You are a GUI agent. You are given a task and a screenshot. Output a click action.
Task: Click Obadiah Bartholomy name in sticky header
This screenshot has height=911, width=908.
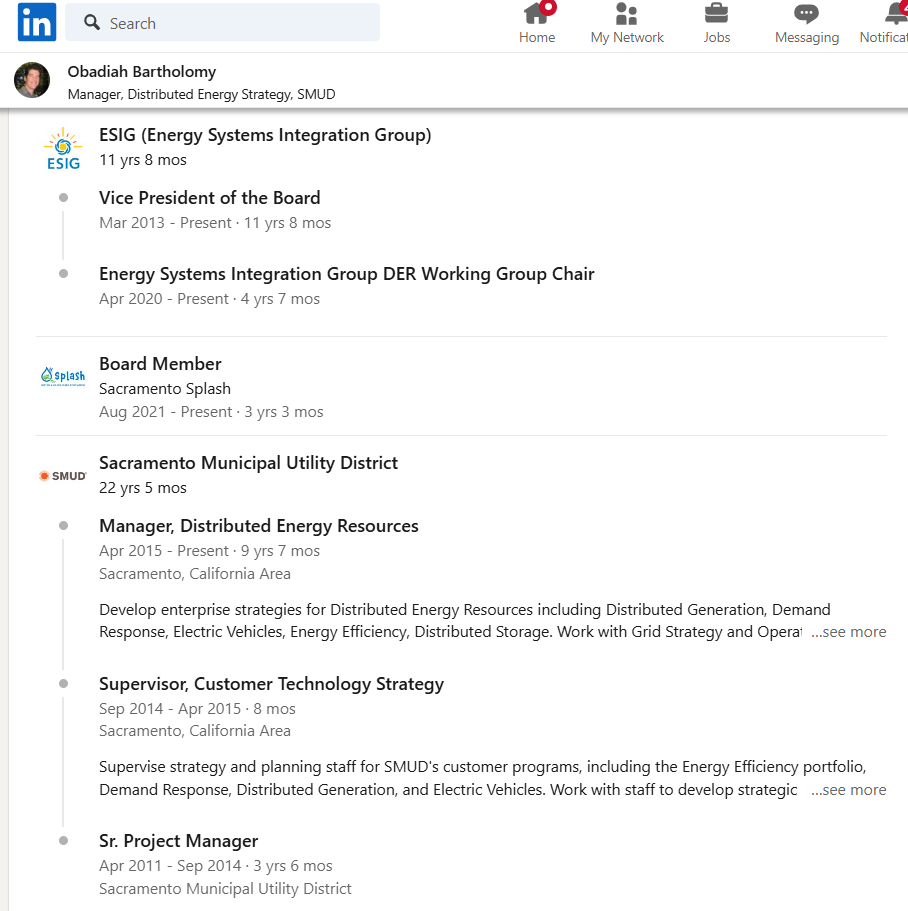142,71
